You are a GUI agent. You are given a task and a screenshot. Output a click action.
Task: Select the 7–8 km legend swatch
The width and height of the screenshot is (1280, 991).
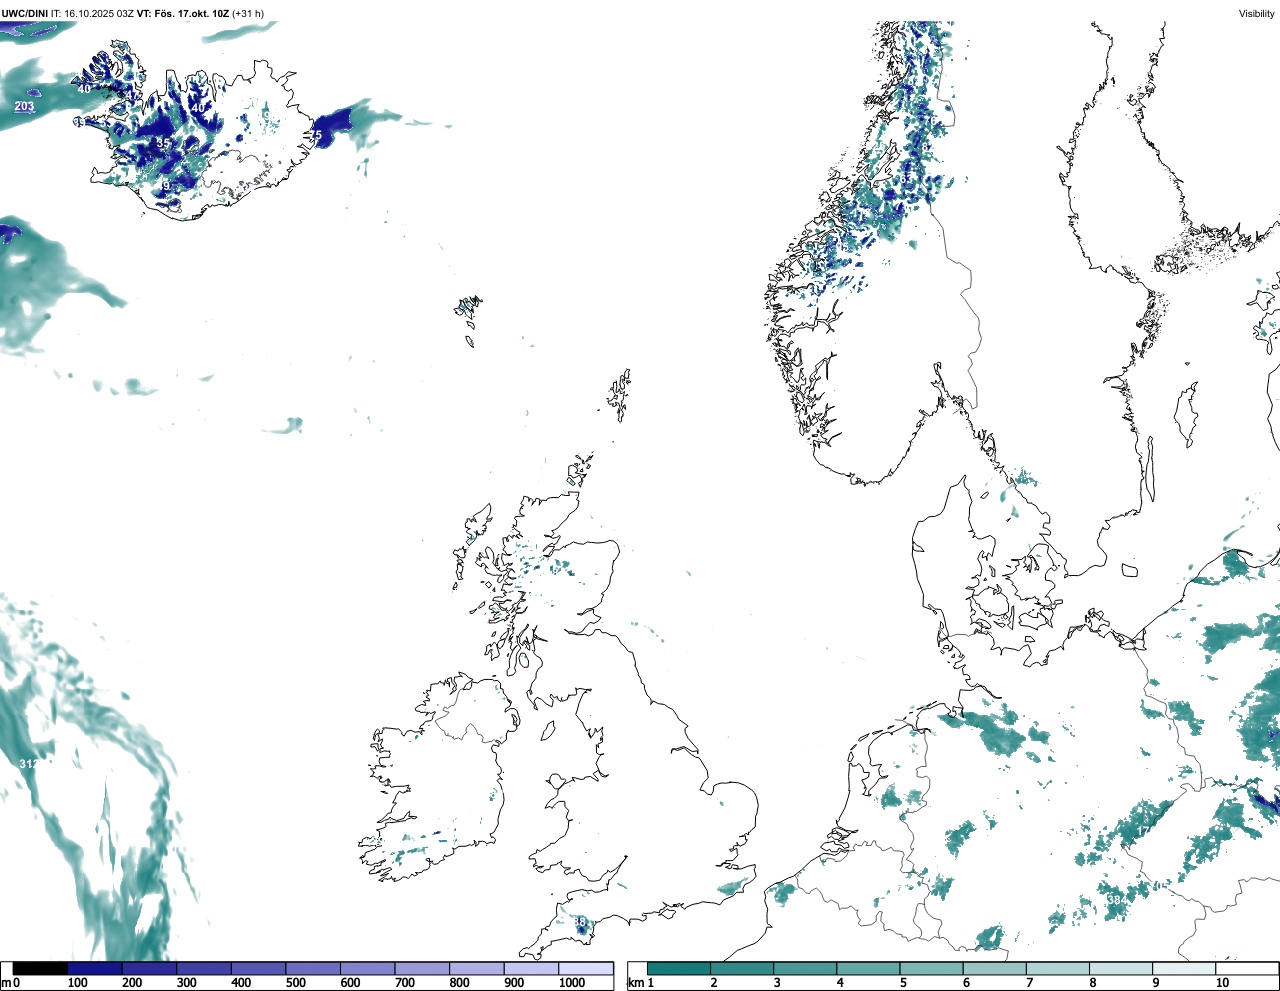pos(1057,968)
